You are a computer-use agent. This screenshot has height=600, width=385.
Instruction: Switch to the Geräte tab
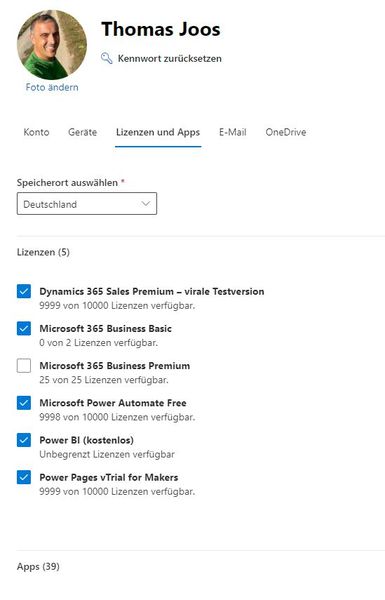pyautogui.click(x=82, y=132)
